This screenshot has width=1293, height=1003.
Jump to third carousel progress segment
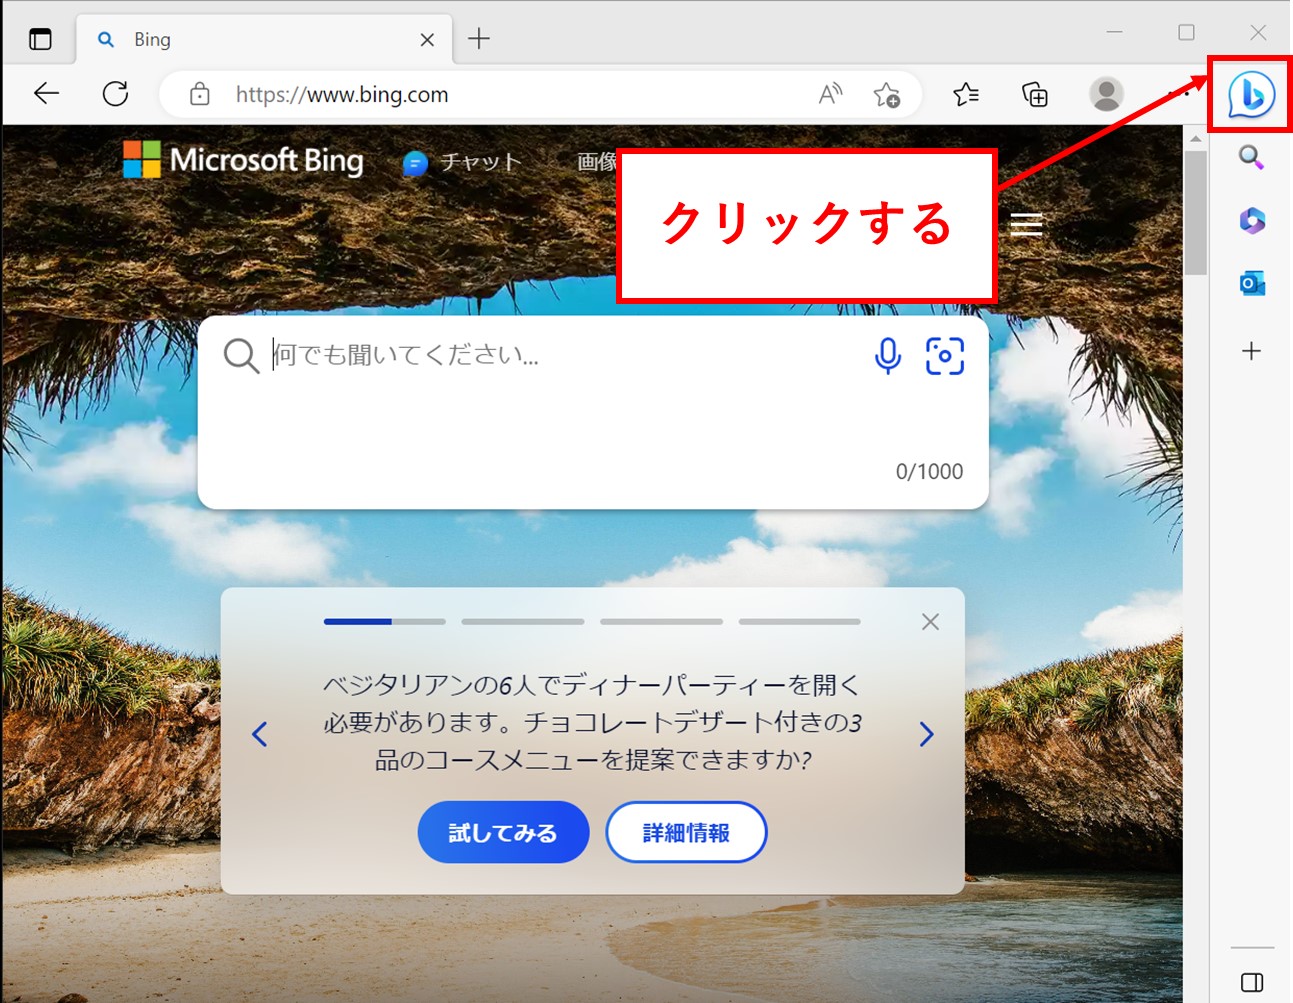pos(661,622)
